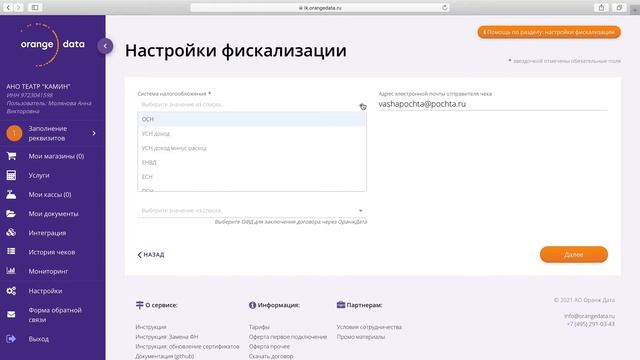Image resolution: width=640 pixels, height=360 pixels.
Task: Click the Интеграция sidebar icon
Action: coord(11,233)
